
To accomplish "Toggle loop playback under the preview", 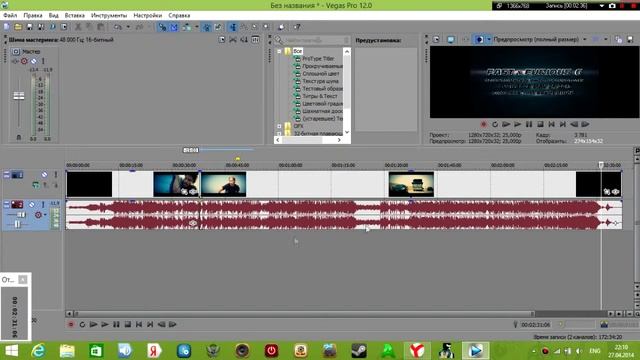I will (x=495, y=124).
